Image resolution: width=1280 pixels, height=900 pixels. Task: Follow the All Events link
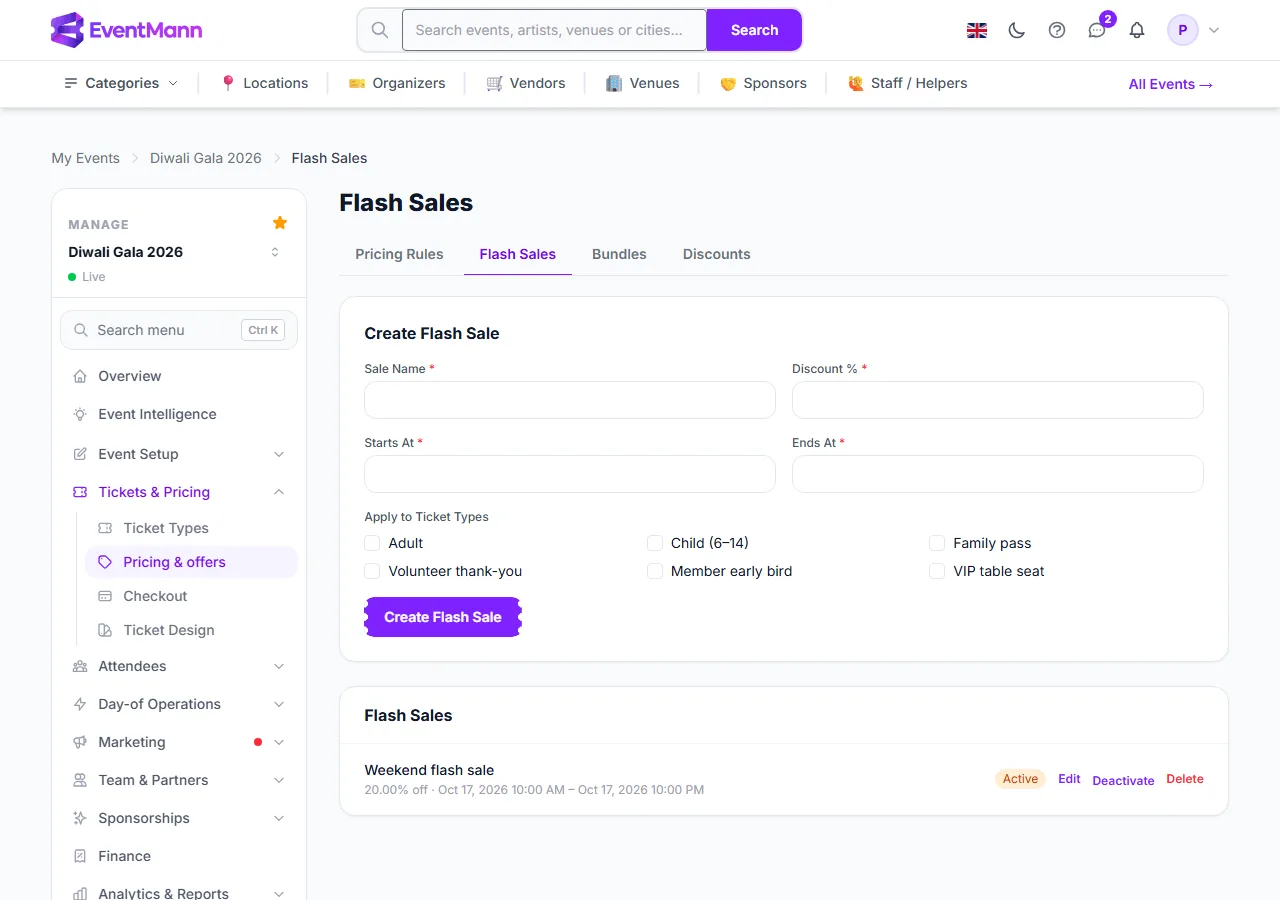[x=1171, y=84]
